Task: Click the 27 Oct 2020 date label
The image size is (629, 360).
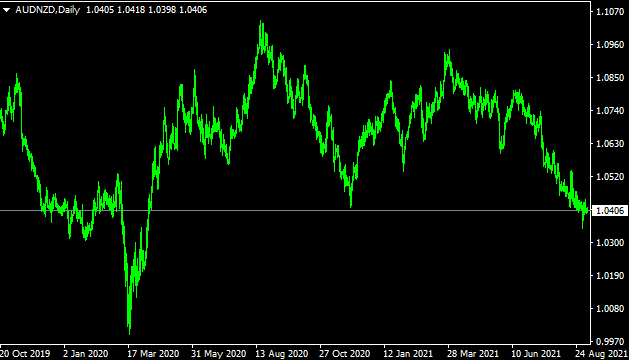Action: click(x=345, y=354)
